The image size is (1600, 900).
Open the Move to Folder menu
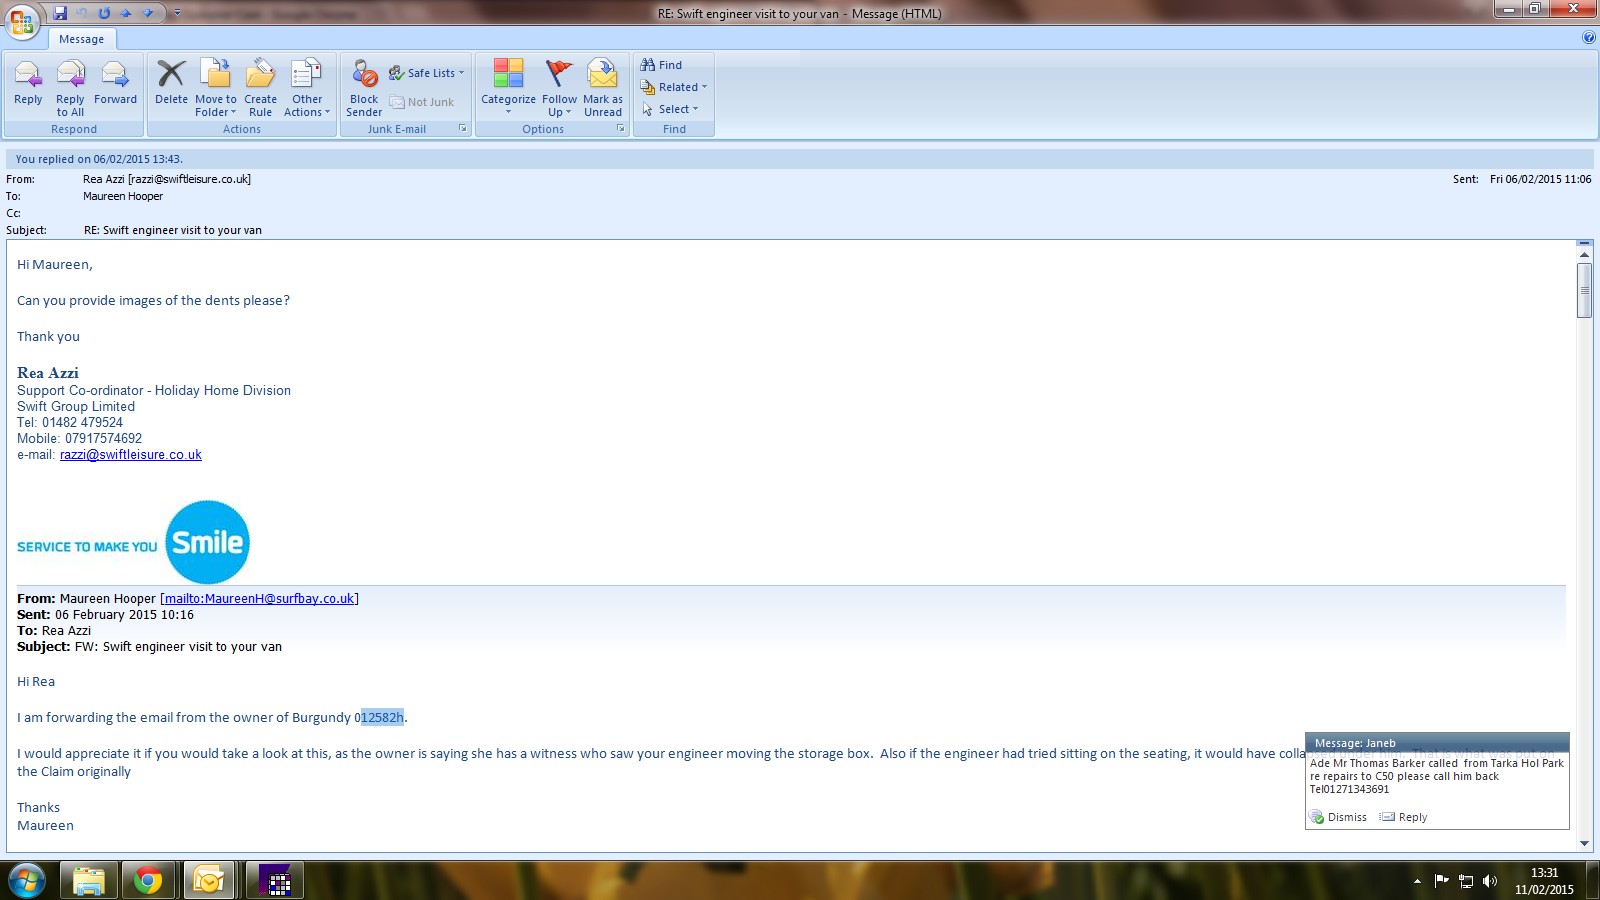(x=216, y=88)
